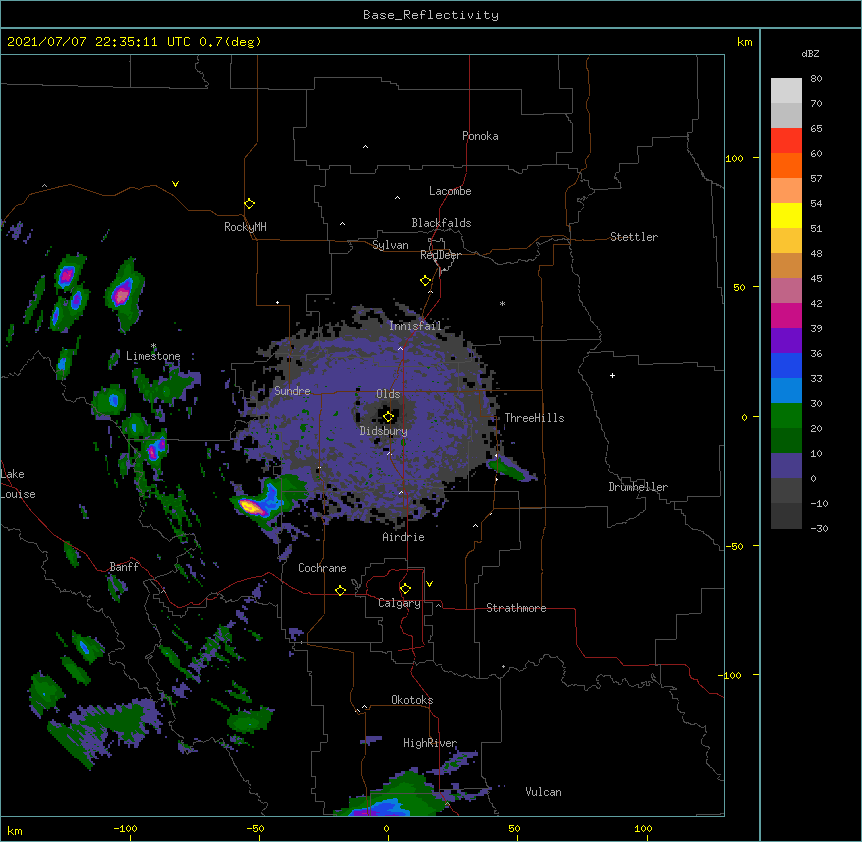This screenshot has height=842, width=862.
Task: Select the Limestone label
Action: click(x=153, y=356)
